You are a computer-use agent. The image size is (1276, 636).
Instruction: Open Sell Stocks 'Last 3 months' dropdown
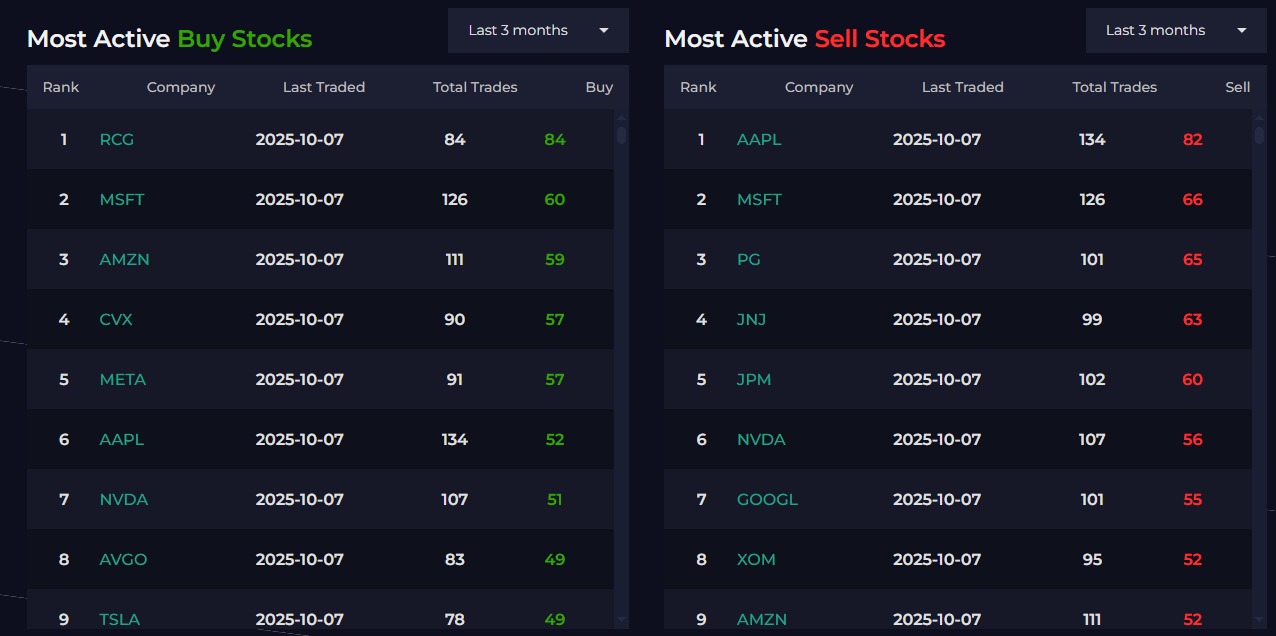1176,30
